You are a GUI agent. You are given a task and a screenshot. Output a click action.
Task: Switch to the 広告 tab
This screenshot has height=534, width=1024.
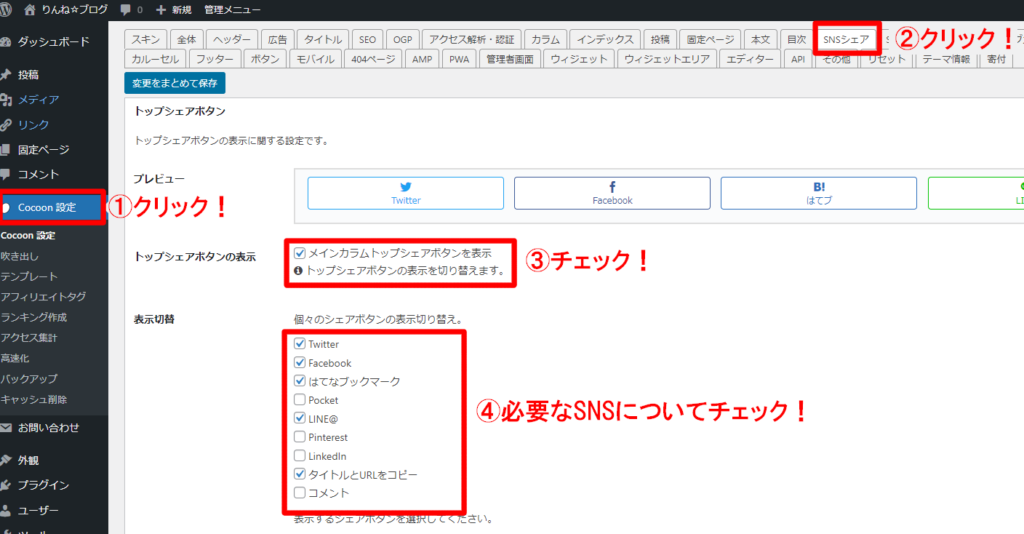pos(278,39)
